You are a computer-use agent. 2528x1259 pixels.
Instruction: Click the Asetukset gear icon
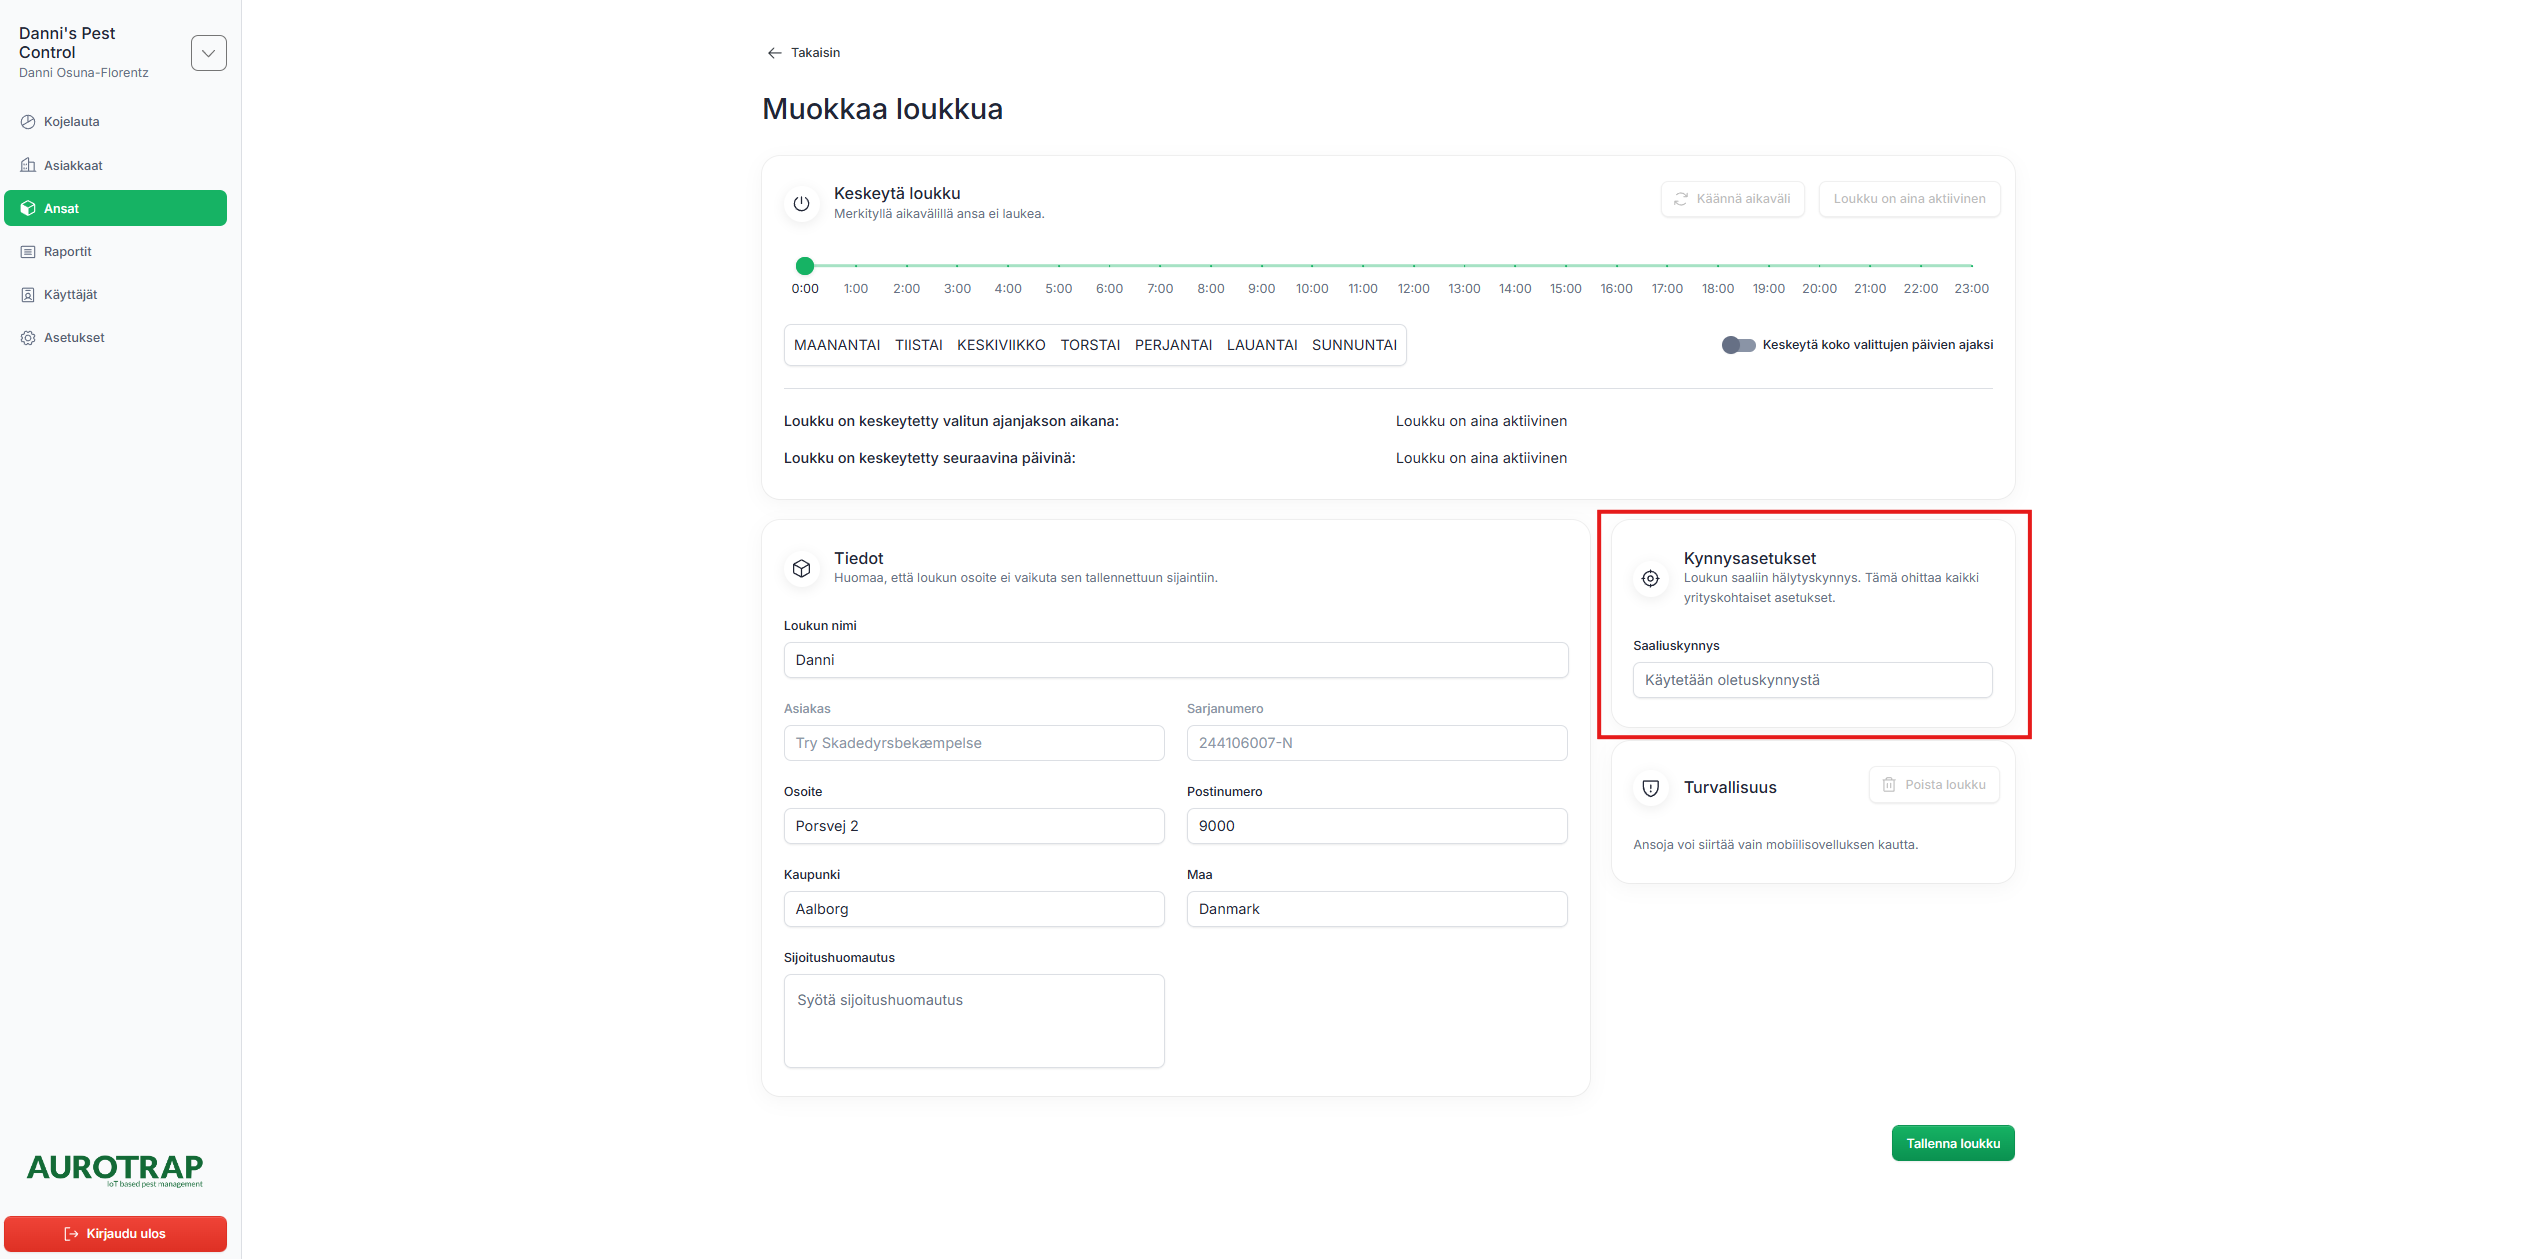tap(28, 338)
